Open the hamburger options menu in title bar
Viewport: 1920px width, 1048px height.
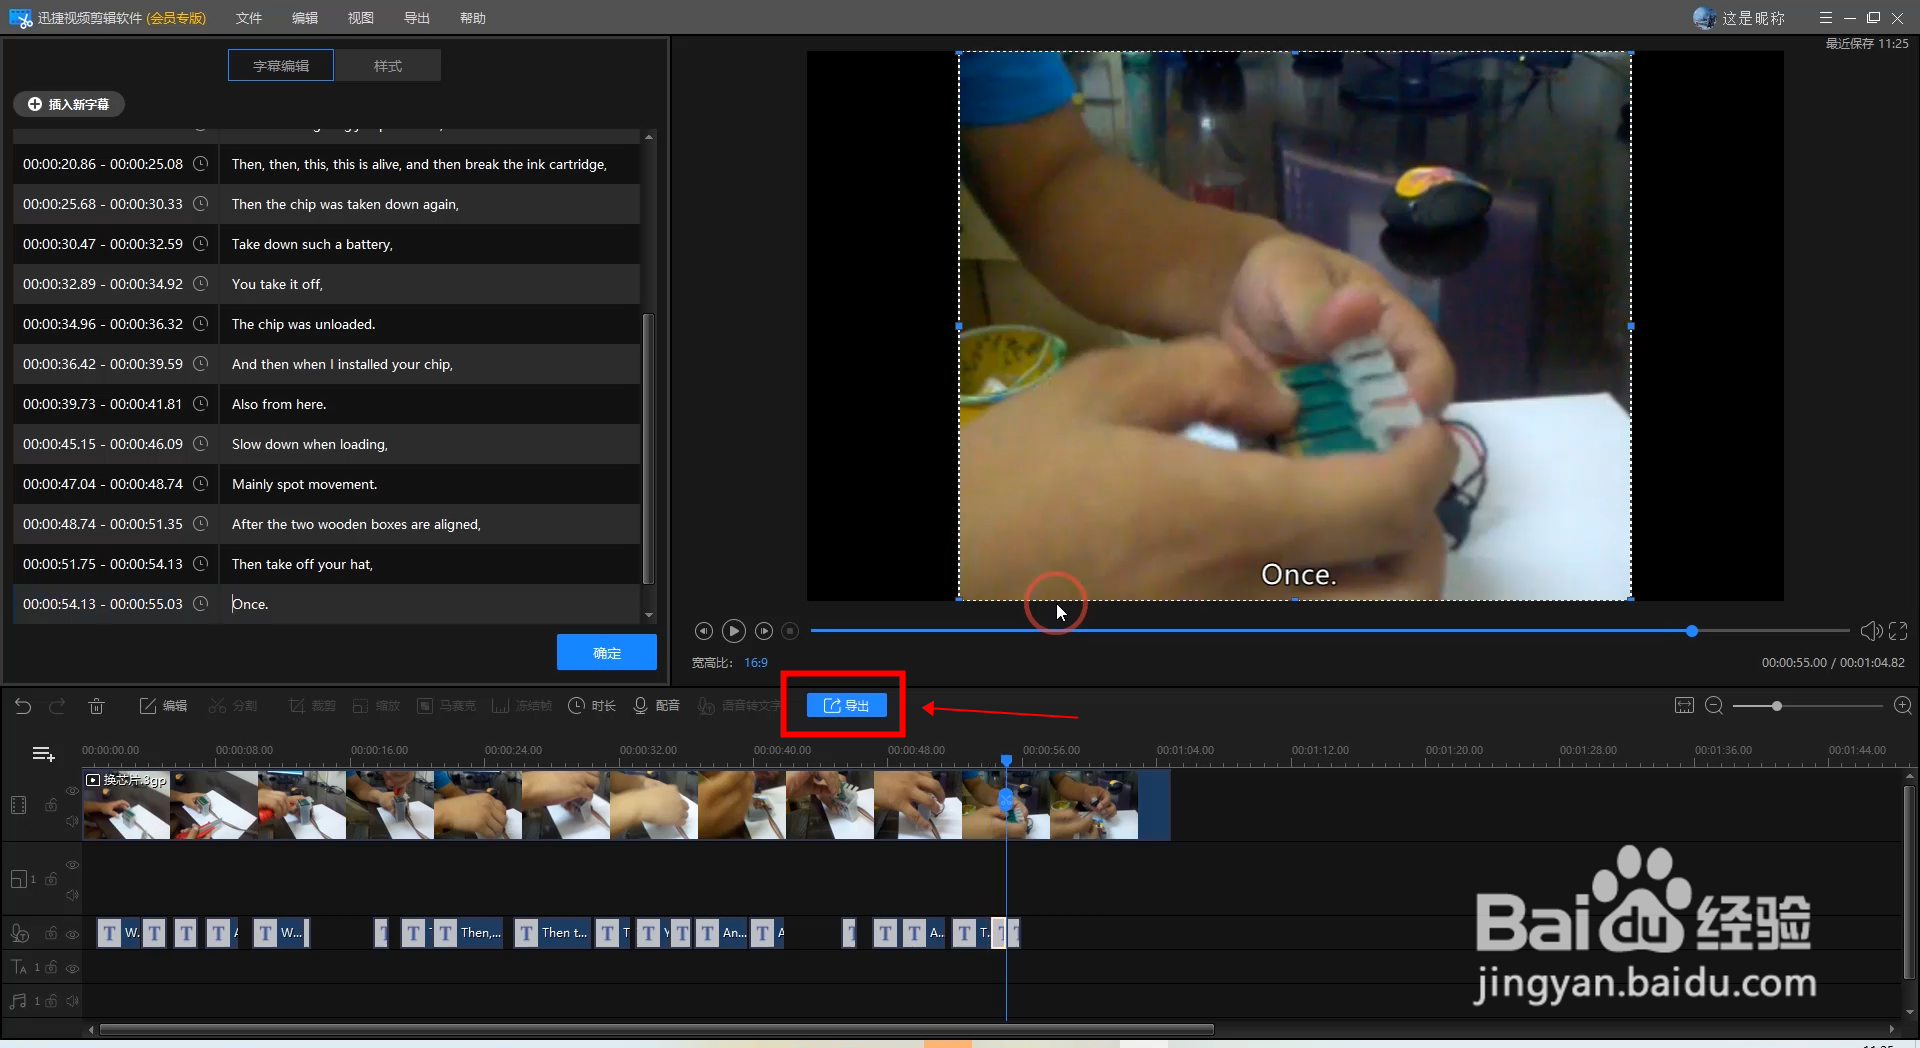point(1826,18)
